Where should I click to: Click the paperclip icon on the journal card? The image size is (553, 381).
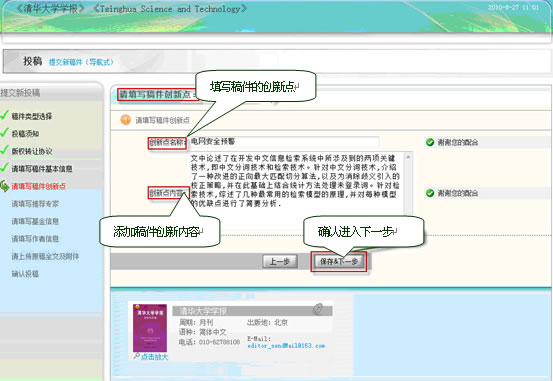(318, 308)
